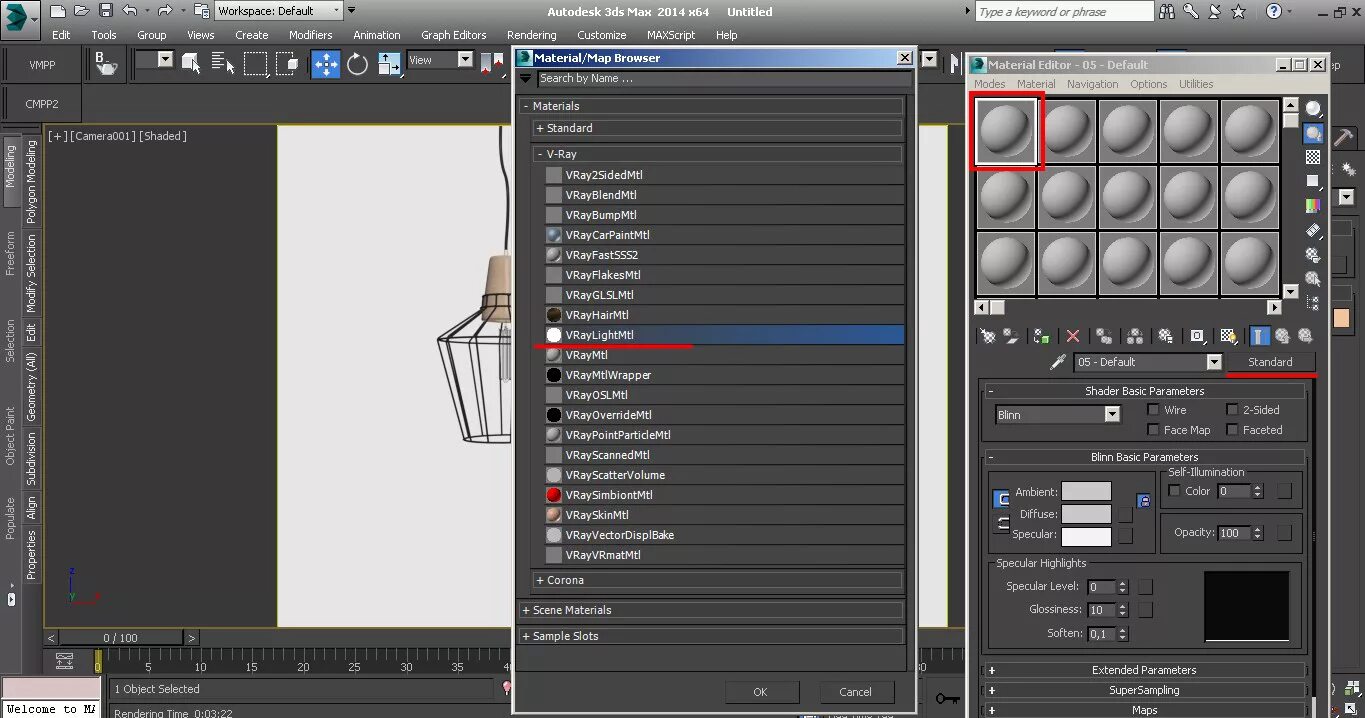The image size is (1365, 718).
Task: Toggle Backlight icon in Material Editor
Action: tap(1313, 133)
